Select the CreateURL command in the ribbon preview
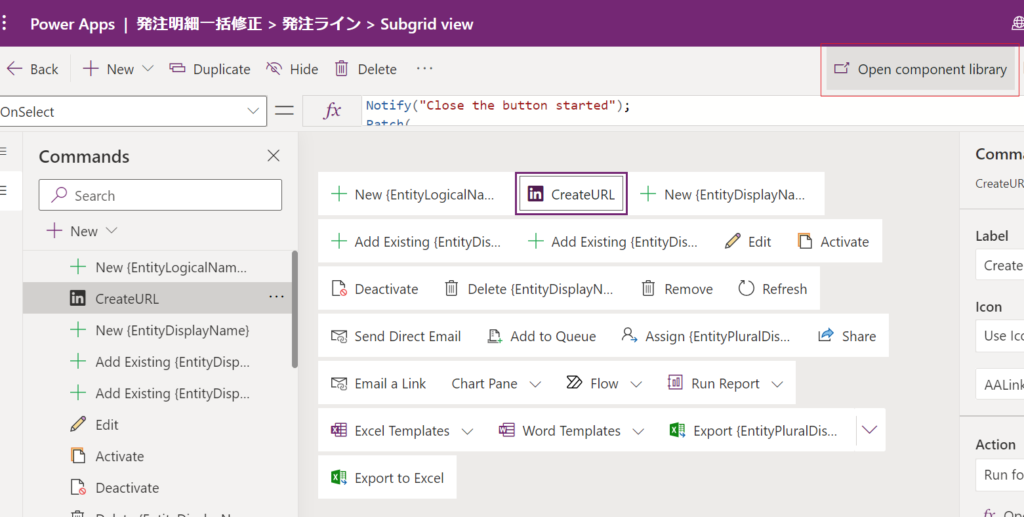The image size is (1024, 517). click(x=571, y=194)
